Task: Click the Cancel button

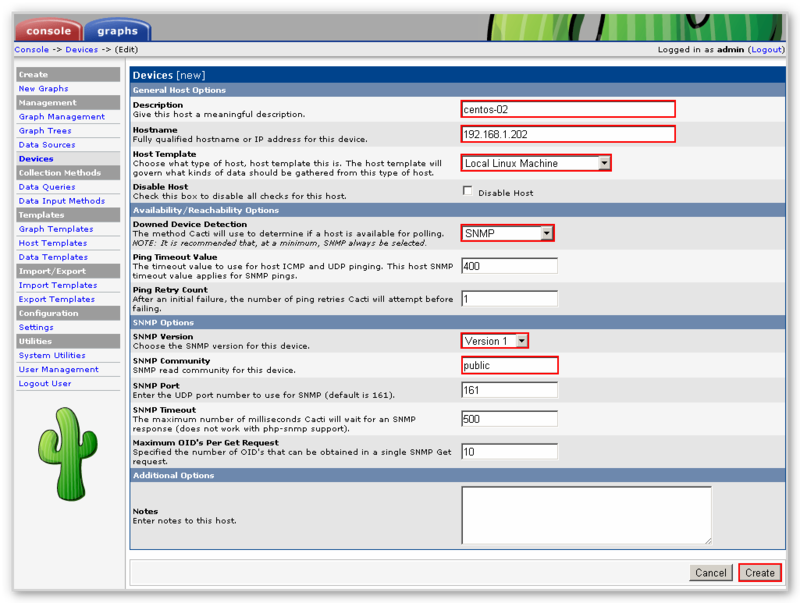Action: pos(711,572)
